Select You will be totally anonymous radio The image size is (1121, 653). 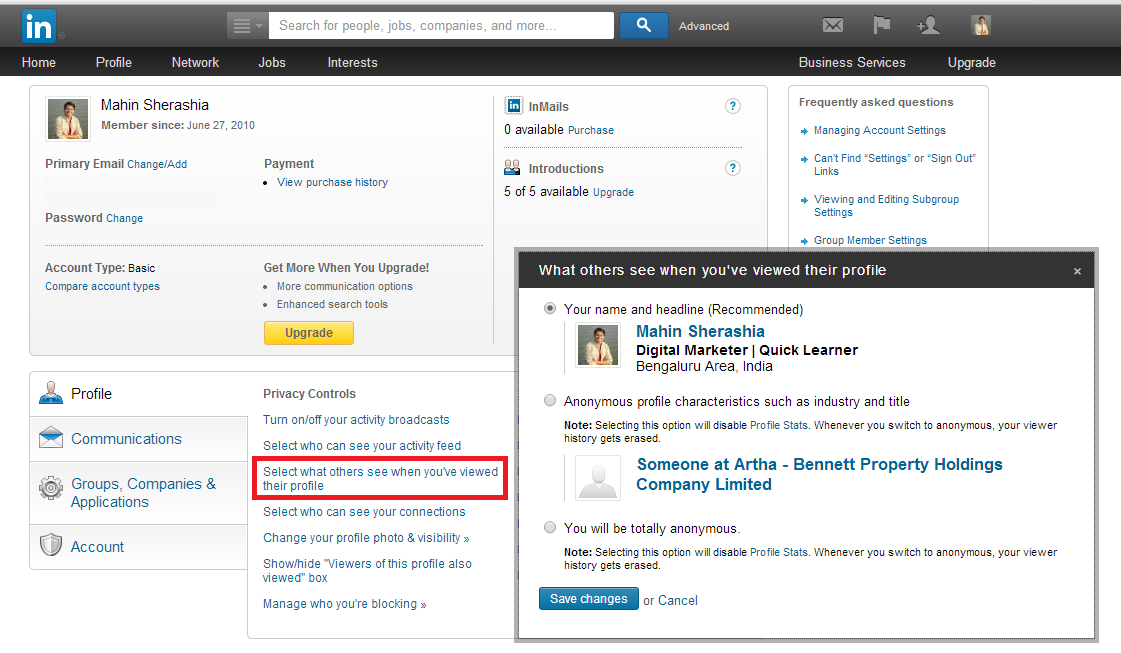550,528
